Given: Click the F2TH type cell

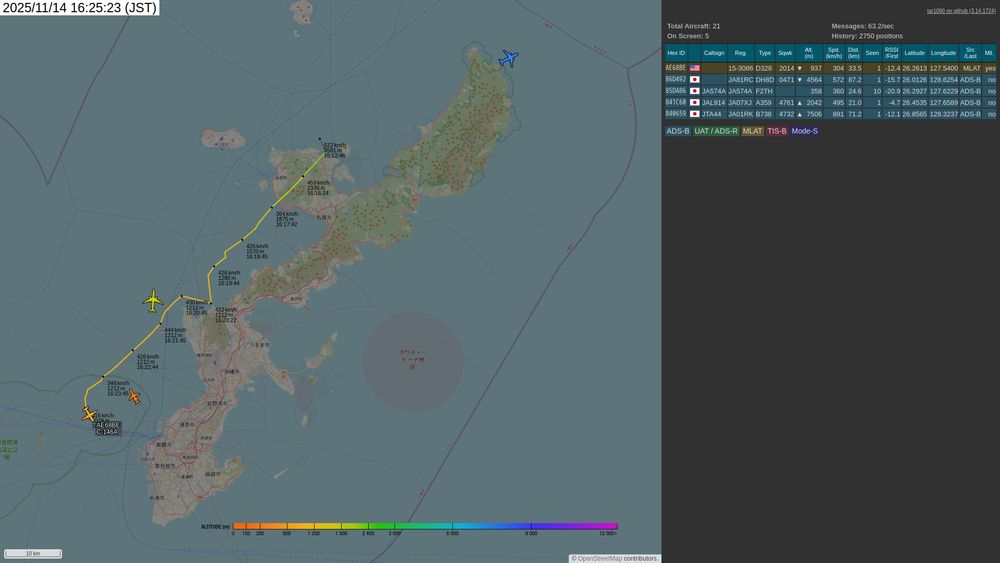Looking at the screenshot, I should (x=764, y=91).
